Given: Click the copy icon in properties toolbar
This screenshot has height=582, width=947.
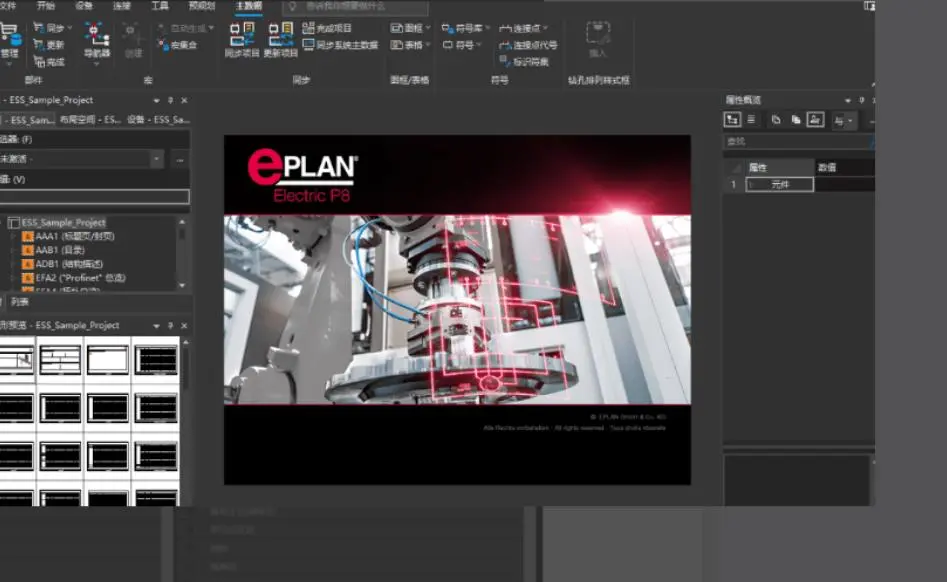Looking at the screenshot, I should tap(775, 120).
